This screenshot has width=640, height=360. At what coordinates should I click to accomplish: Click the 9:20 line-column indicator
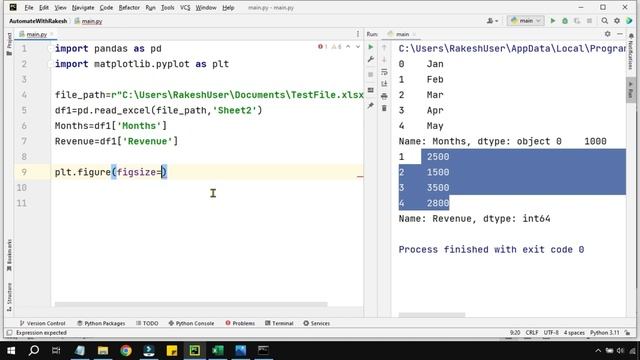pos(515,333)
